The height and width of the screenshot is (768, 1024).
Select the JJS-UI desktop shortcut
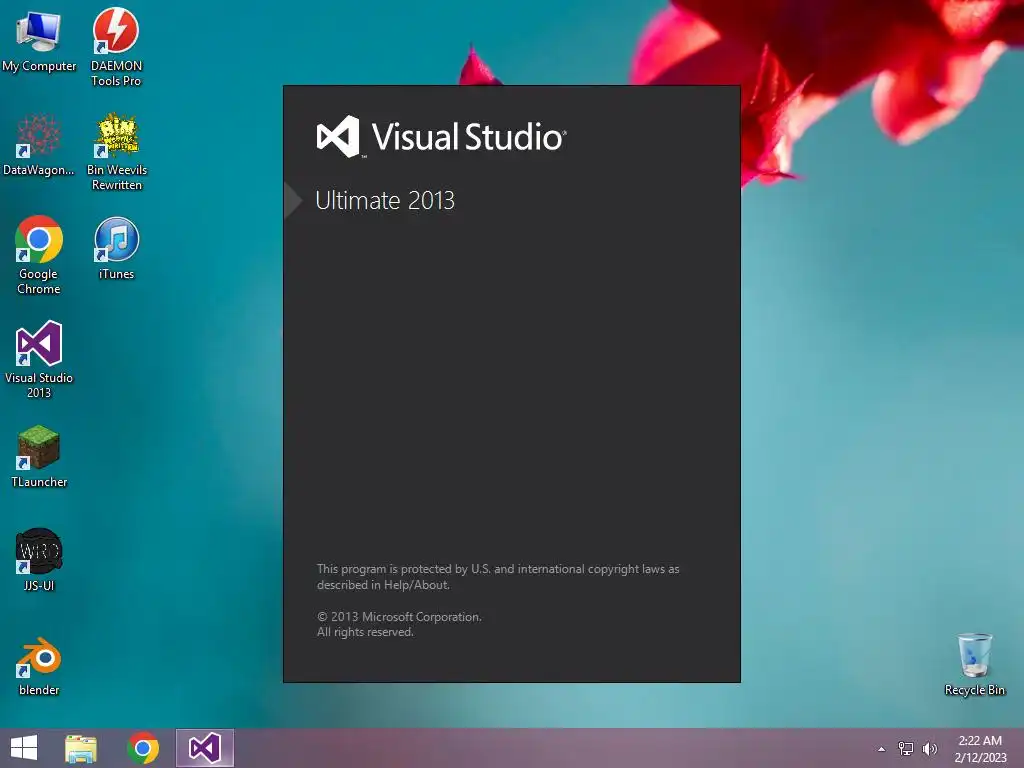(39, 560)
